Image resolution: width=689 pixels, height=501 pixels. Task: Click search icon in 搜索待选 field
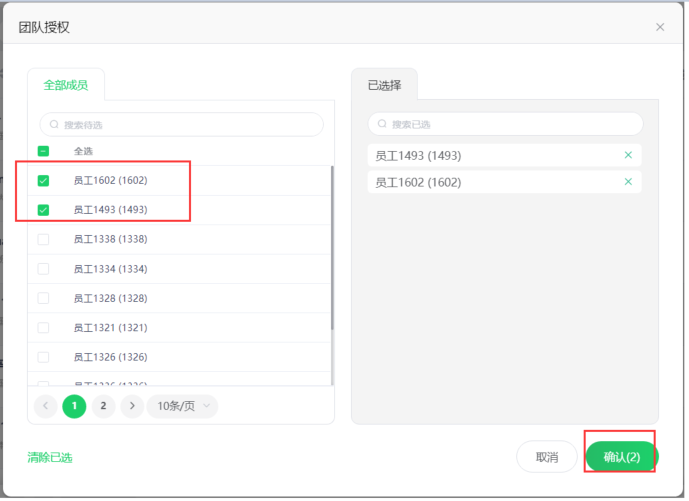pos(54,125)
